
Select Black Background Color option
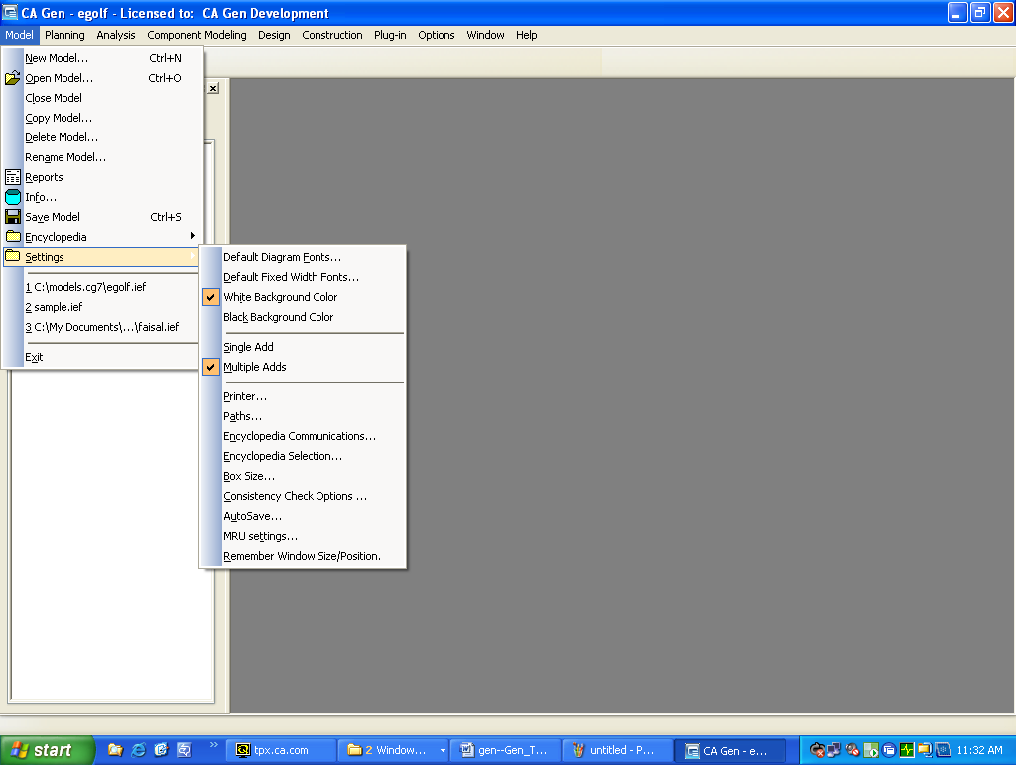pyautogui.click(x=278, y=317)
